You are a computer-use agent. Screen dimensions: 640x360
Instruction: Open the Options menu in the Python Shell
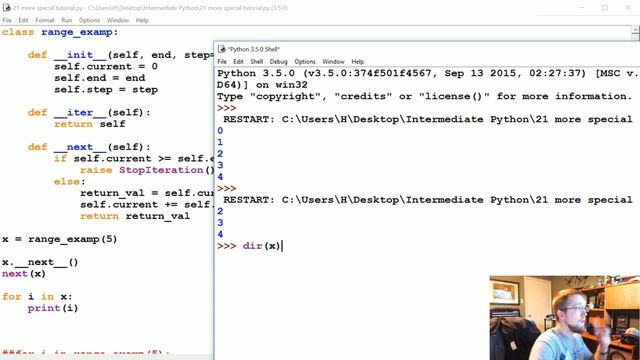[x=305, y=62]
